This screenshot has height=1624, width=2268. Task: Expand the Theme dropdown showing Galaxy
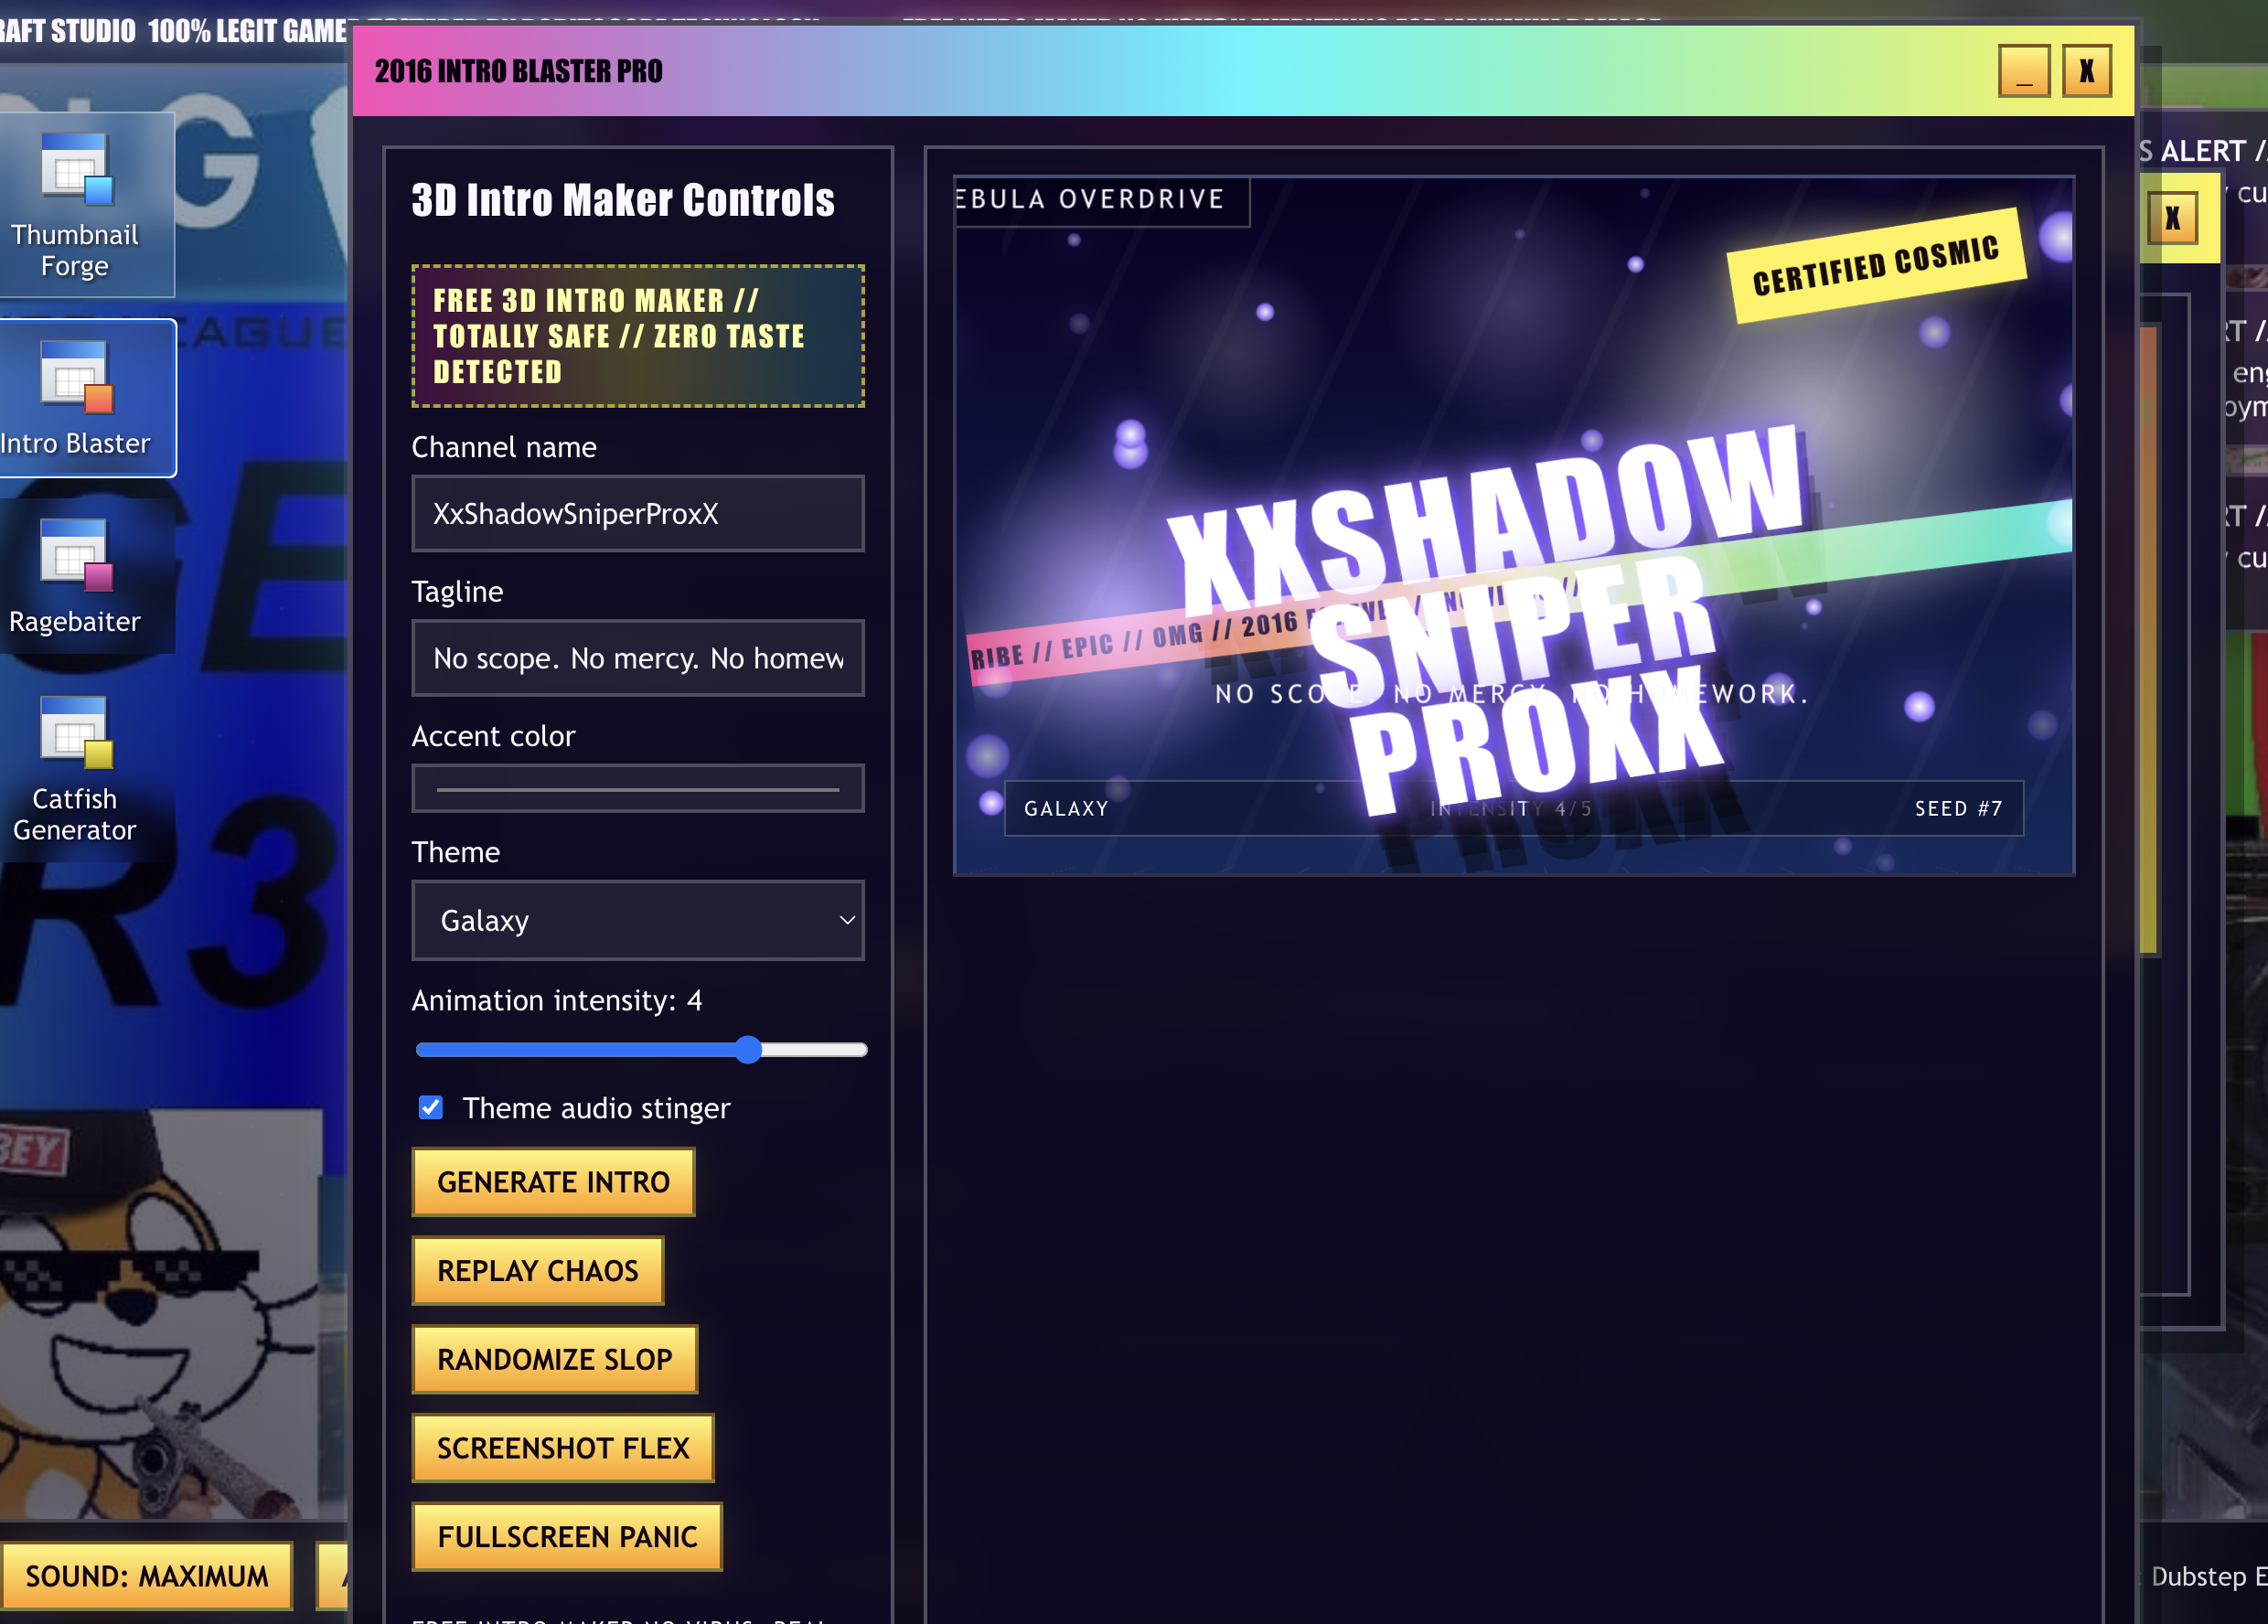click(x=638, y=920)
